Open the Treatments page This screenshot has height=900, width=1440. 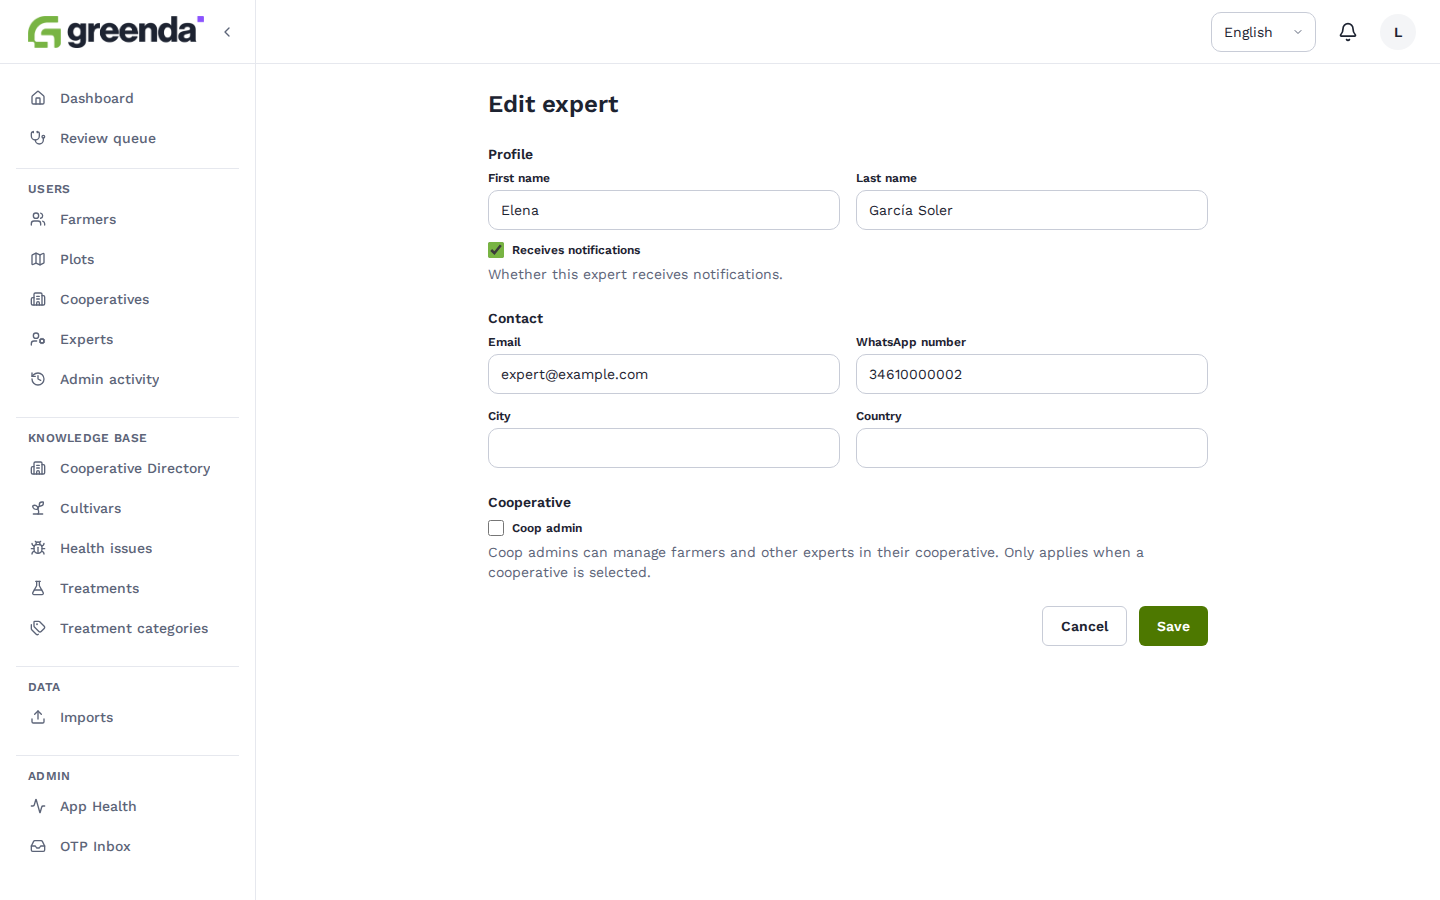(127, 588)
